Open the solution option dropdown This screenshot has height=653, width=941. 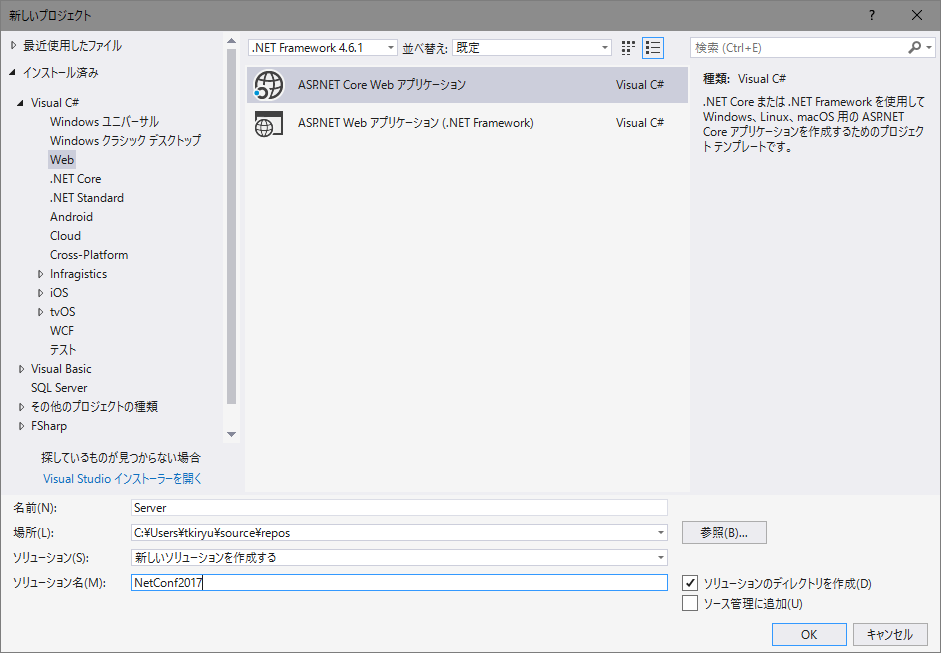pyautogui.click(x=660, y=558)
